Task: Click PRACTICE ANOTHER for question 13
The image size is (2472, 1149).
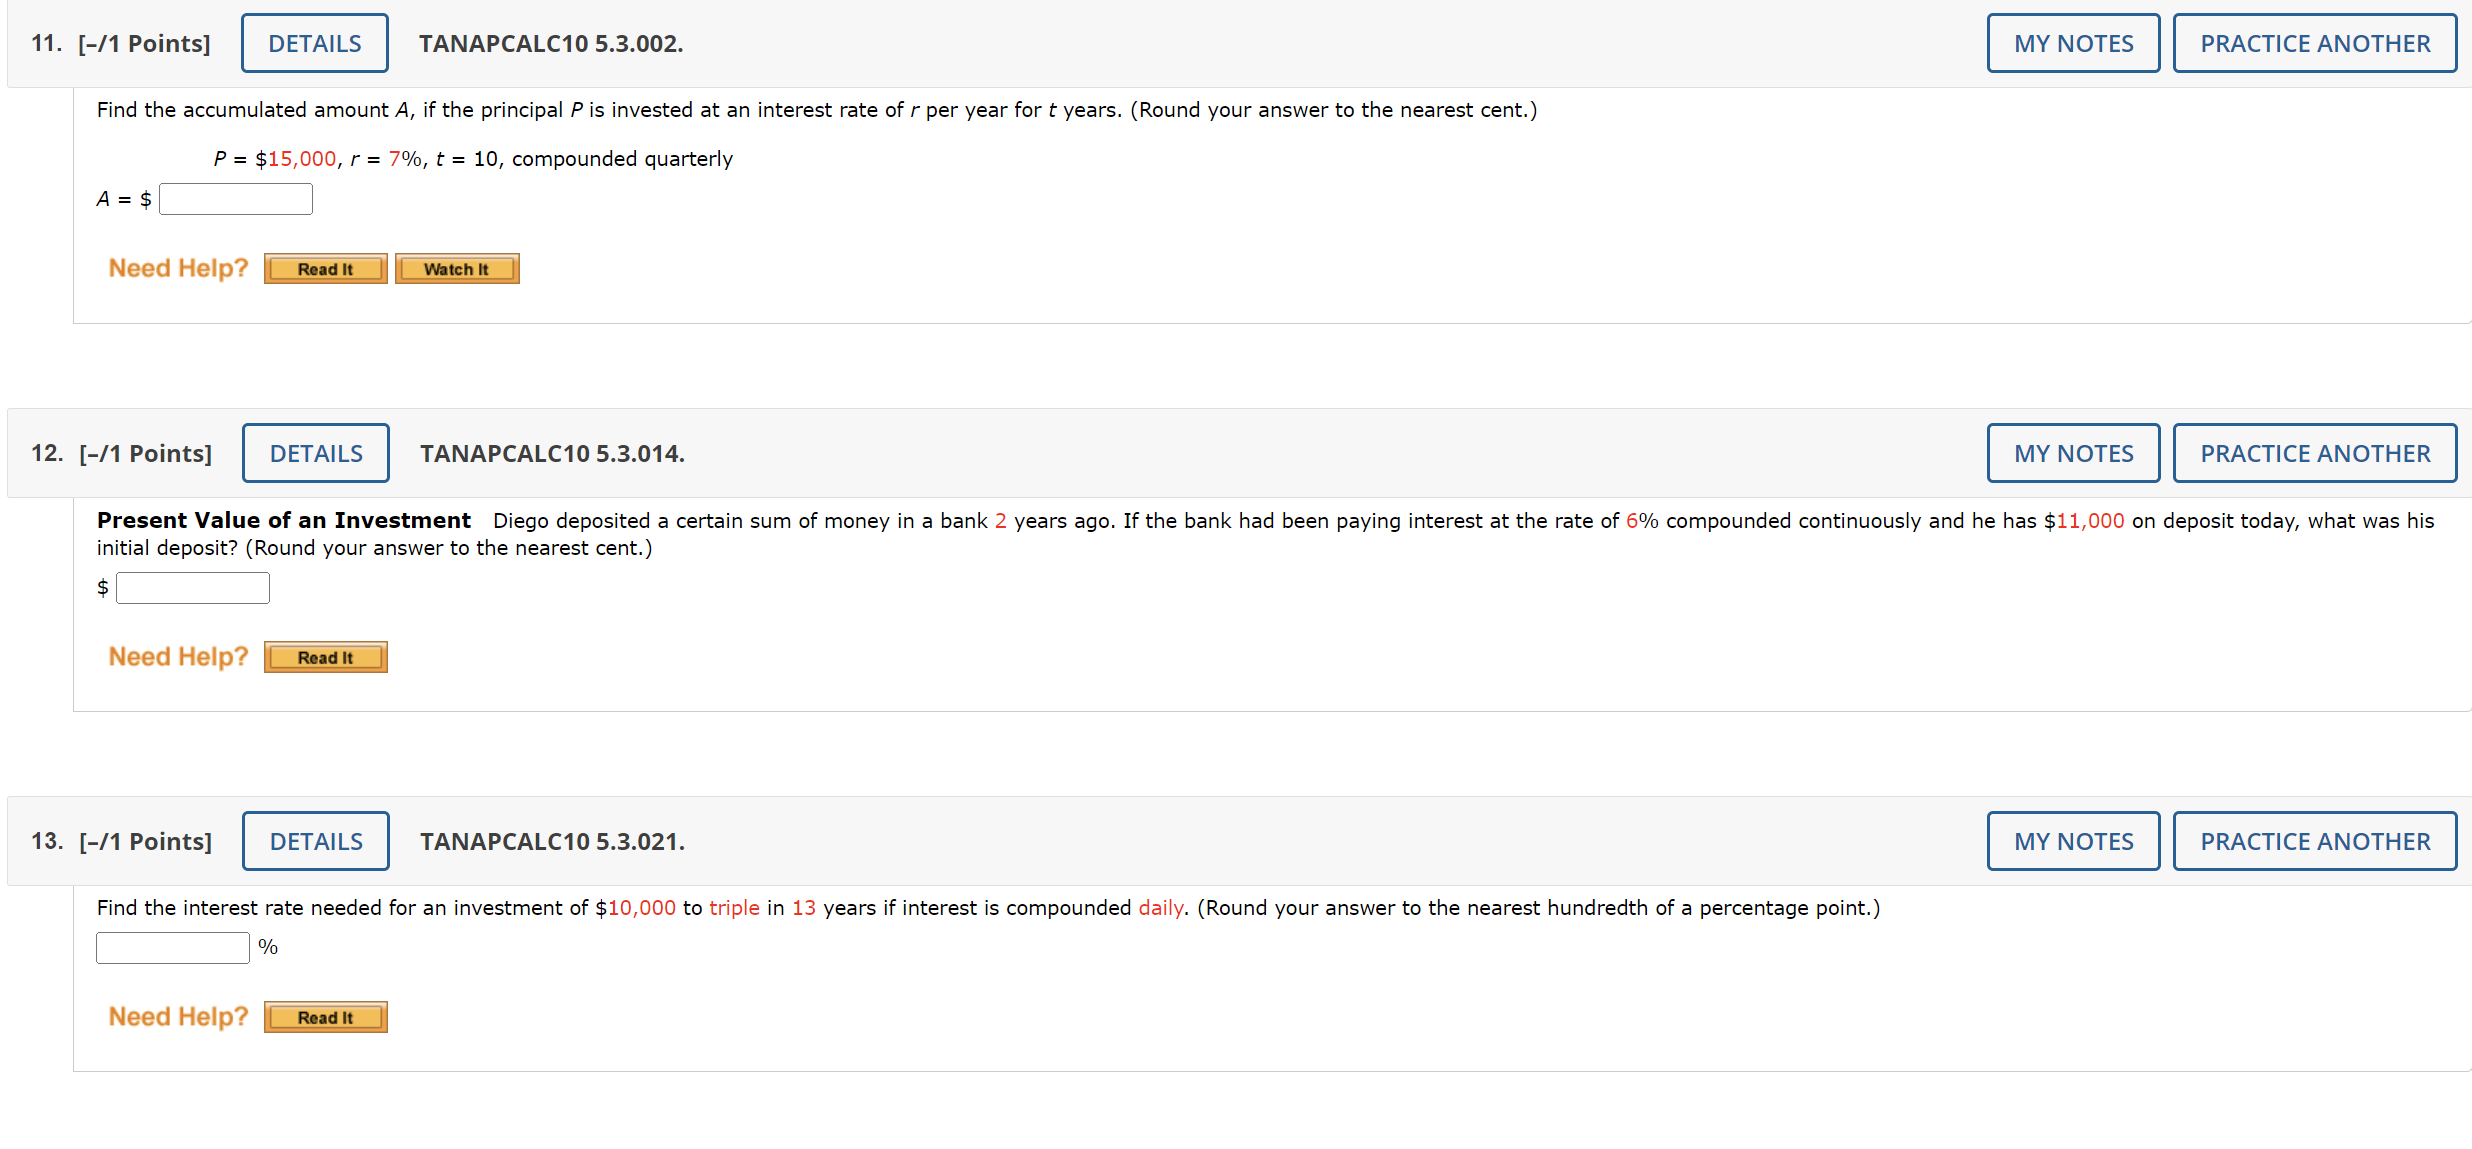Action: pos(2314,841)
